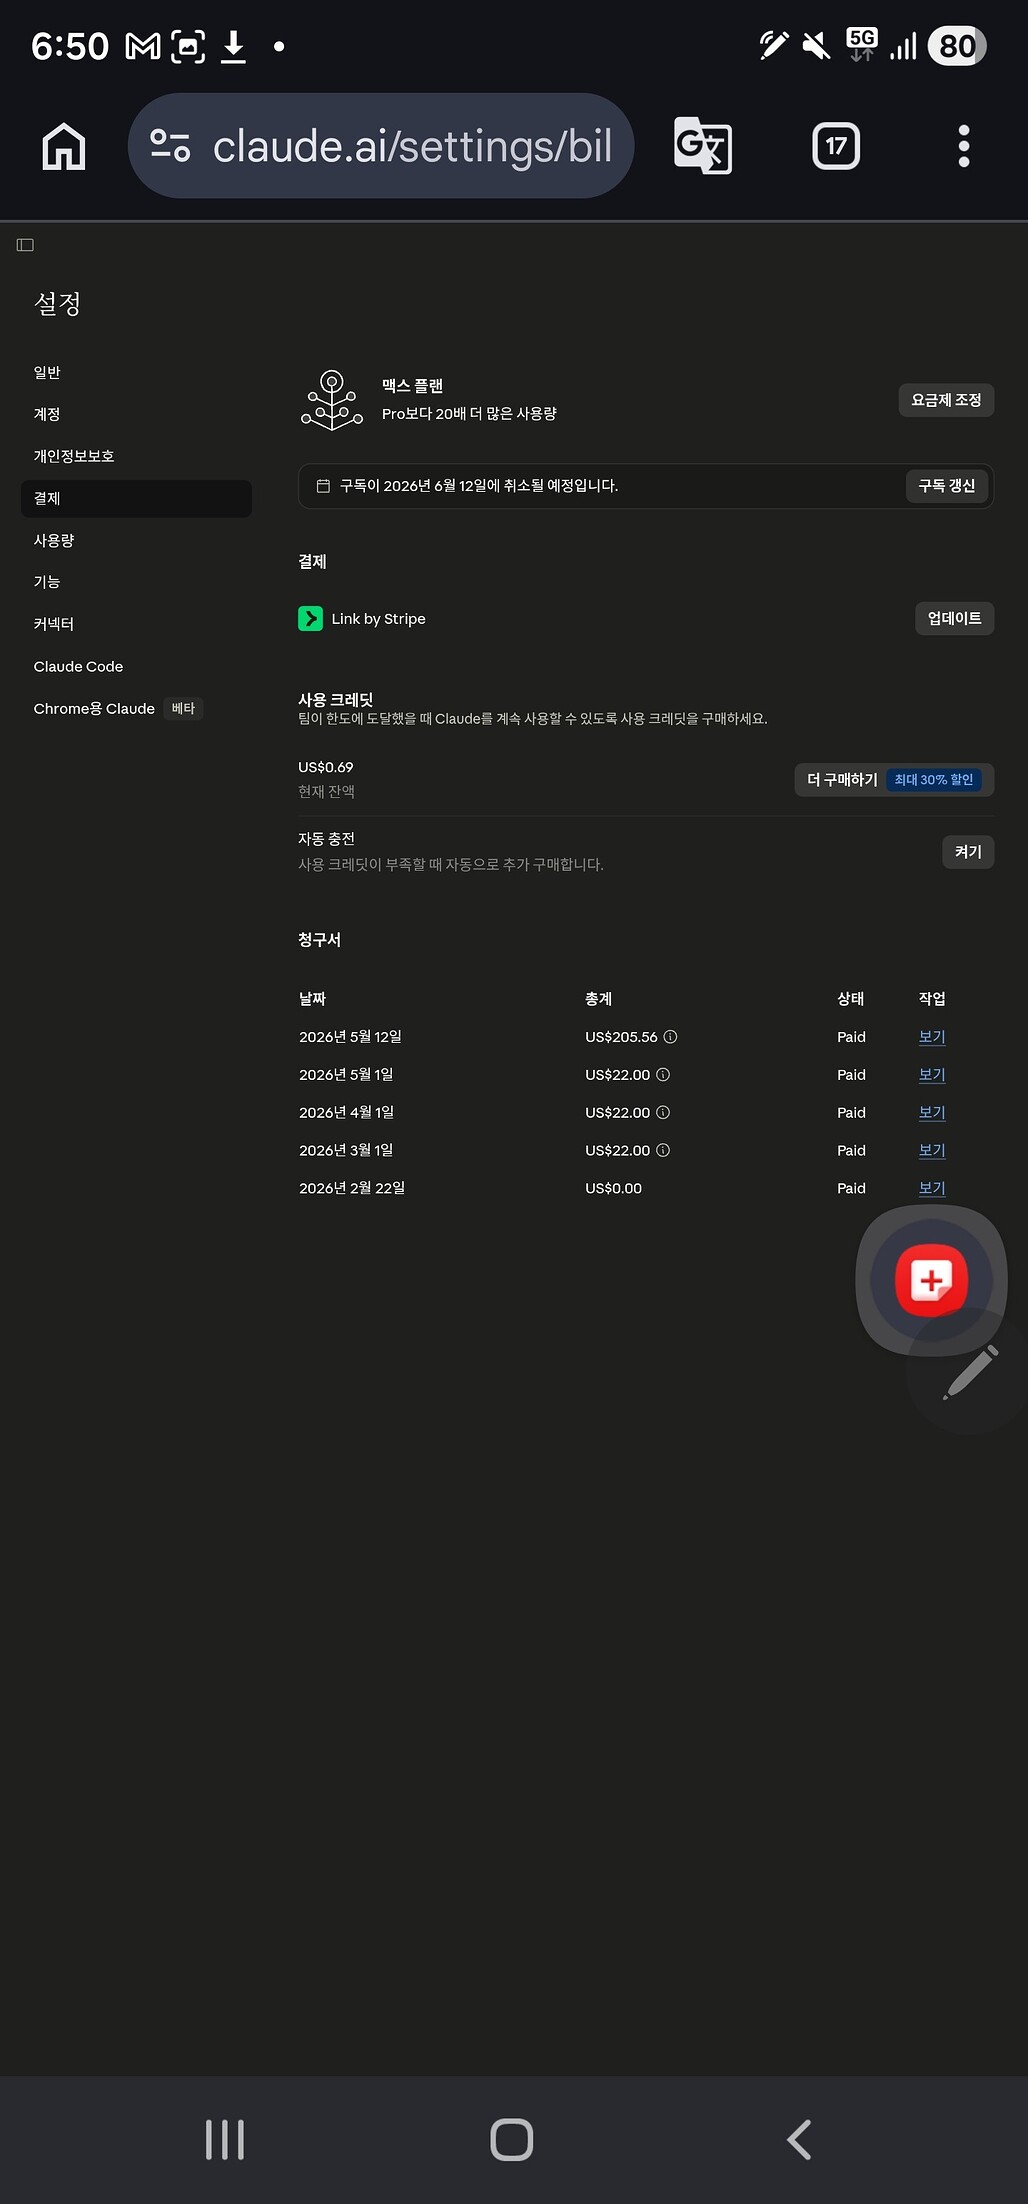Click the calendar icon in cancellation notice

323,486
